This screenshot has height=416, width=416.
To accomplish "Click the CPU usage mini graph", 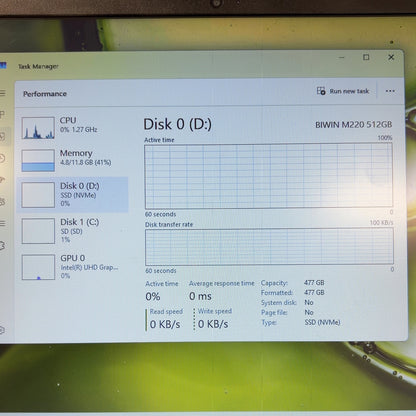I will click(x=38, y=128).
